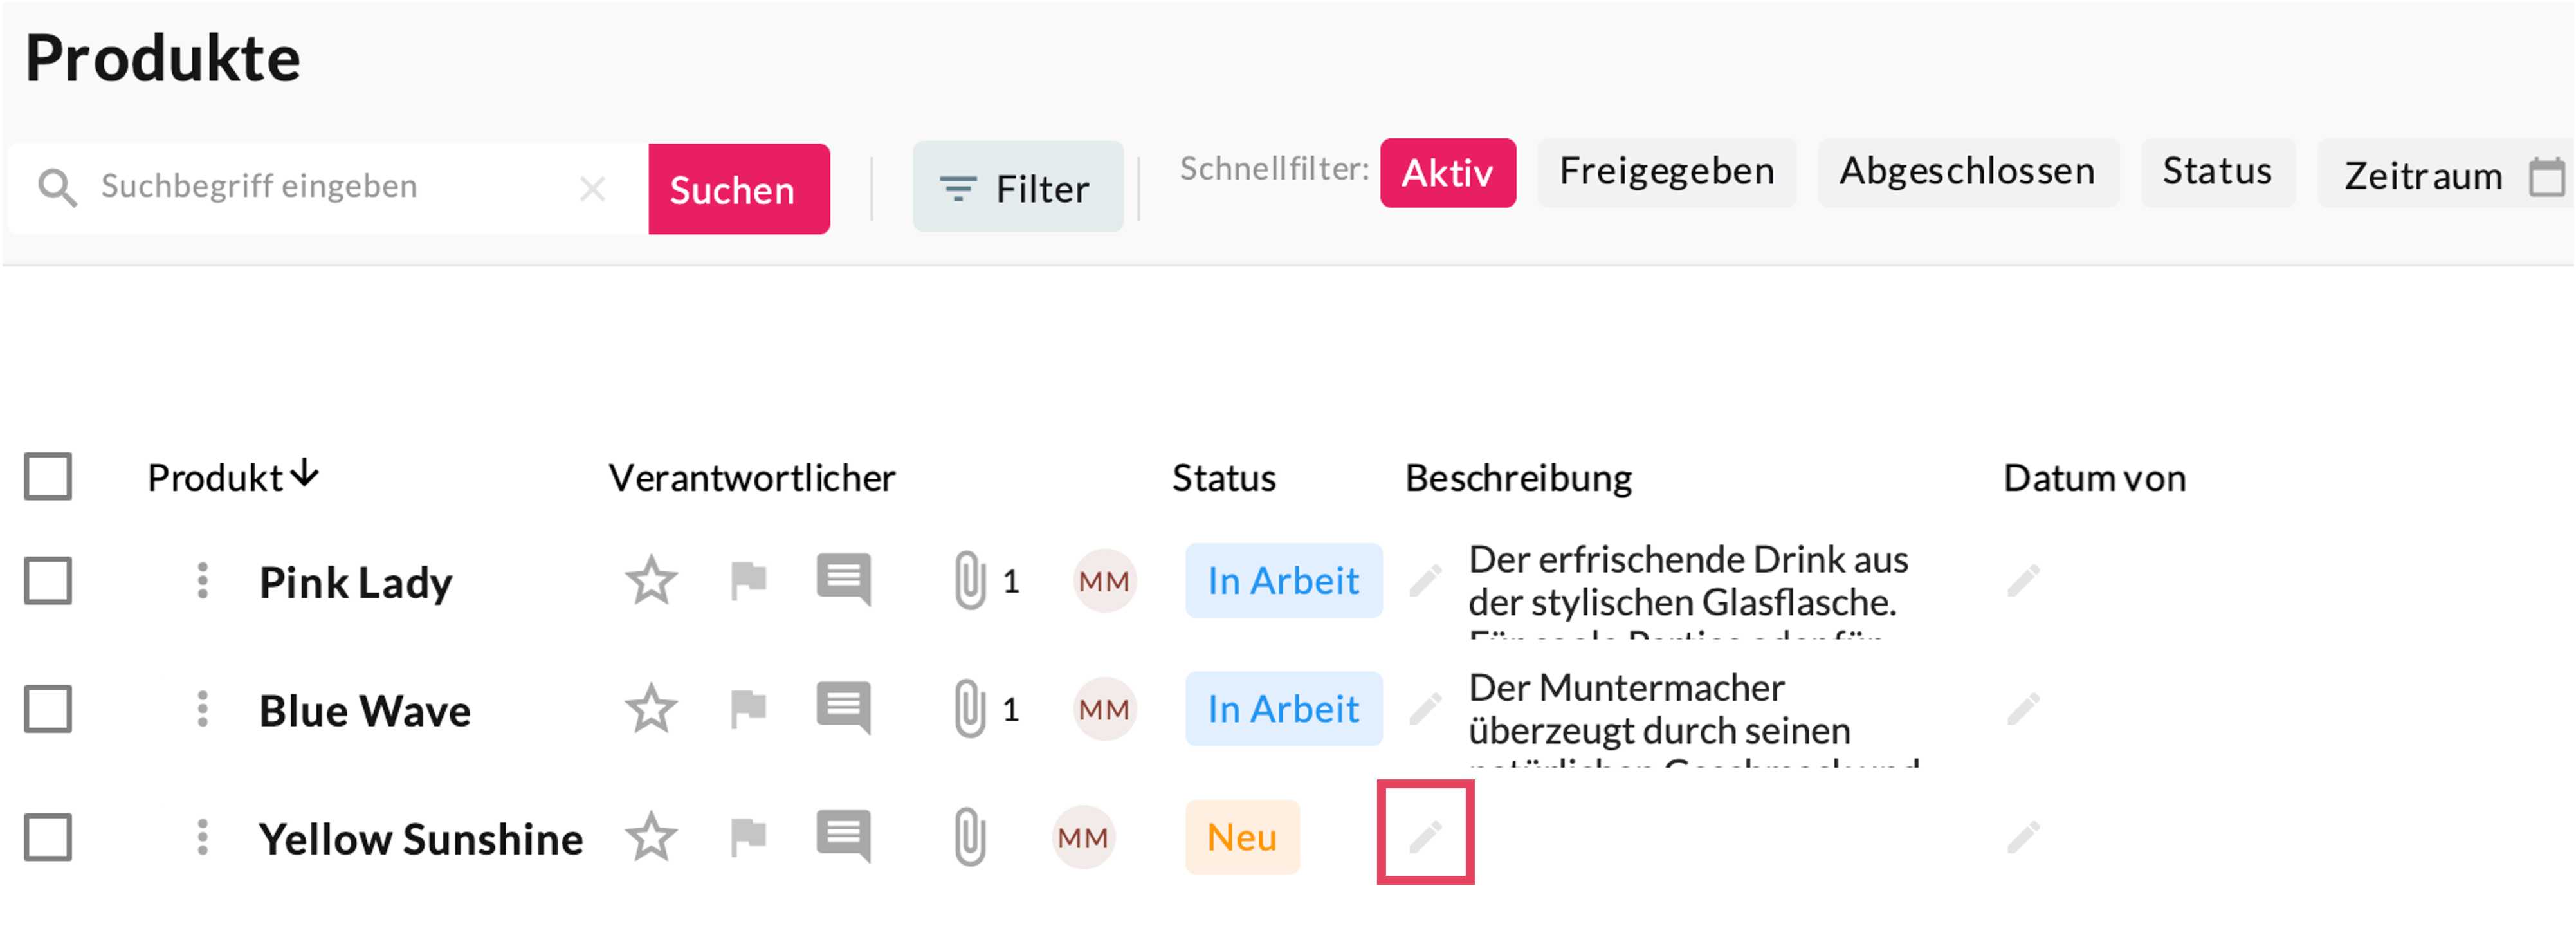Open Pink Lady attachments paperclip

[969, 580]
